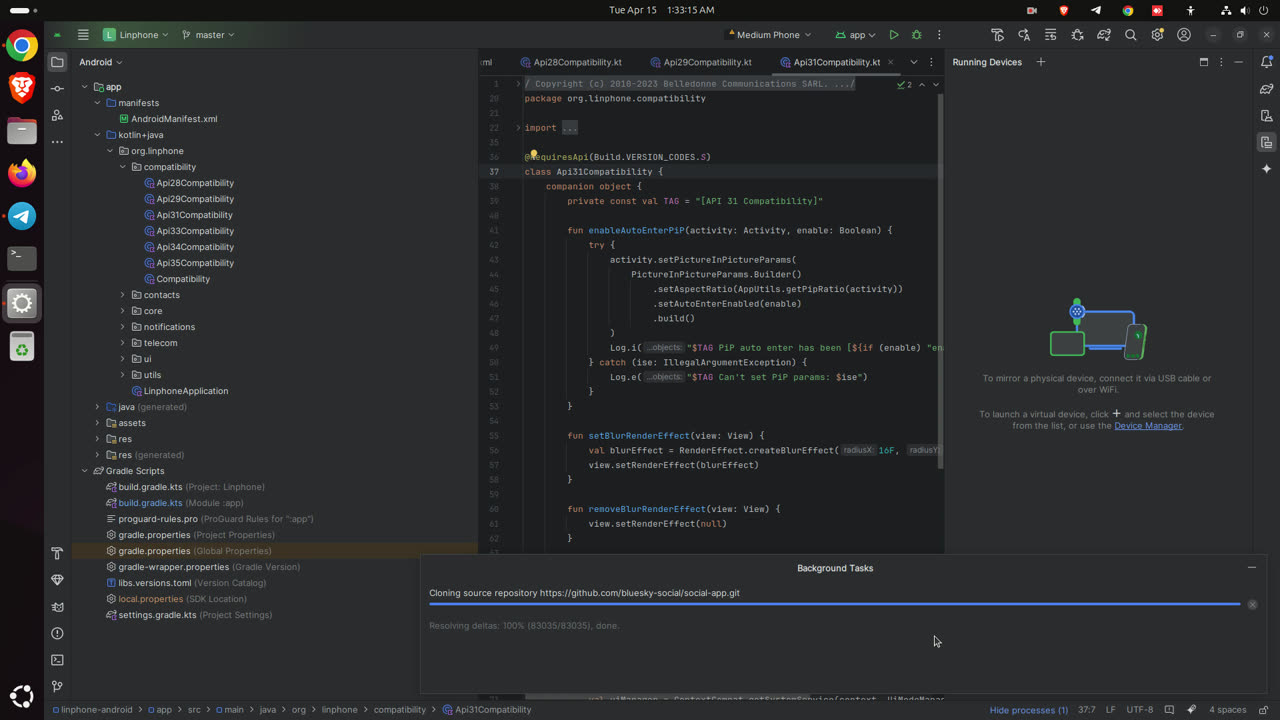The image size is (1280, 720).
Task: Cancel the cloning background task
Action: pos(1252,604)
